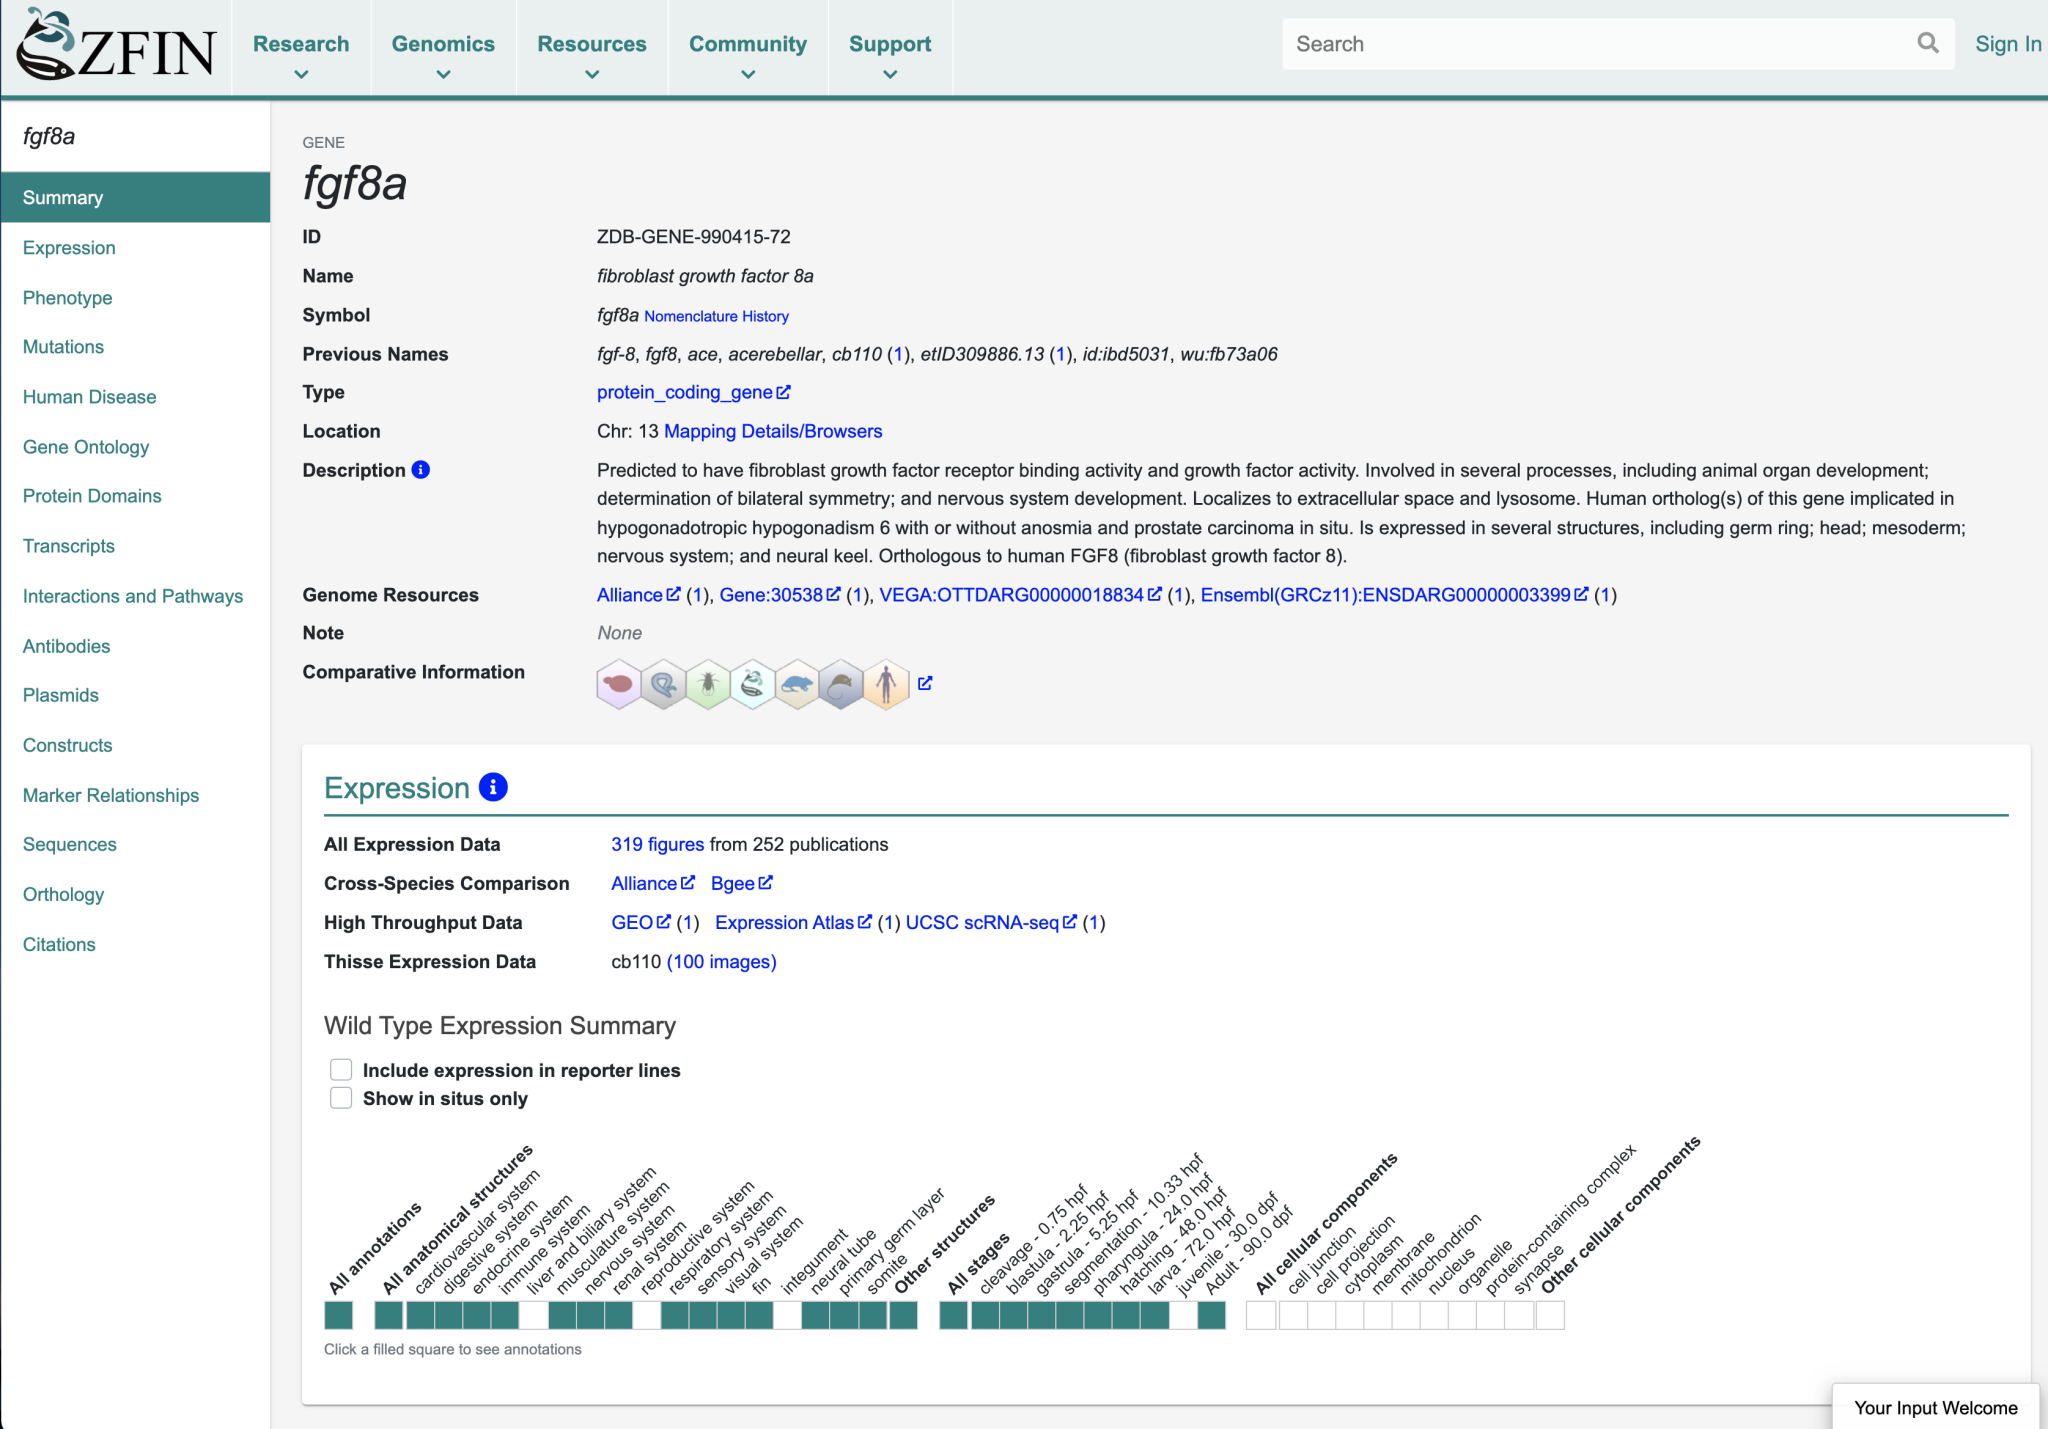This screenshot has width=2048, height=1429.
Task: Open the Phenotype sidebar section
Action: (x=67, y=297)
